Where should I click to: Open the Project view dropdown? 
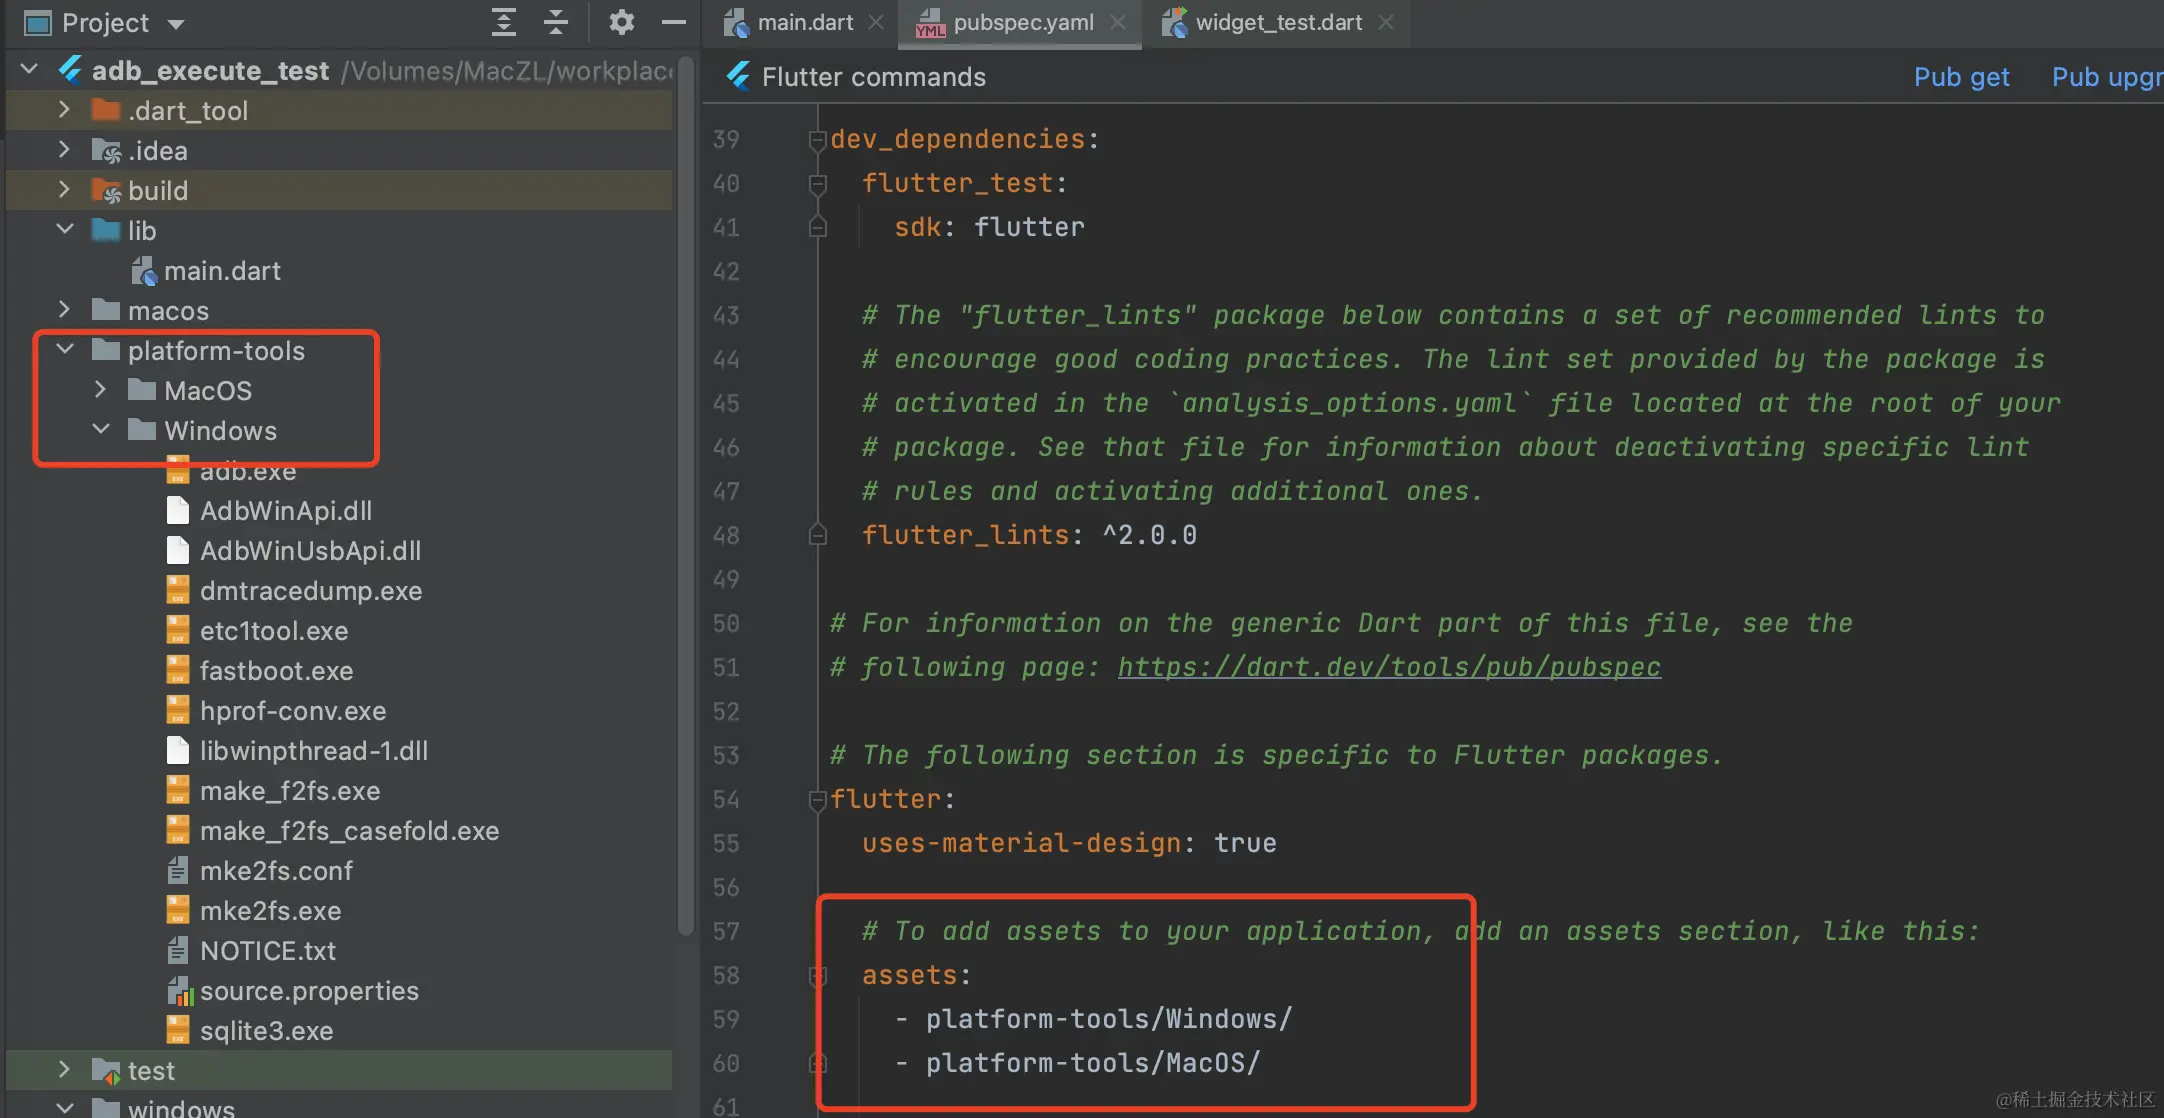pos(175,24)
